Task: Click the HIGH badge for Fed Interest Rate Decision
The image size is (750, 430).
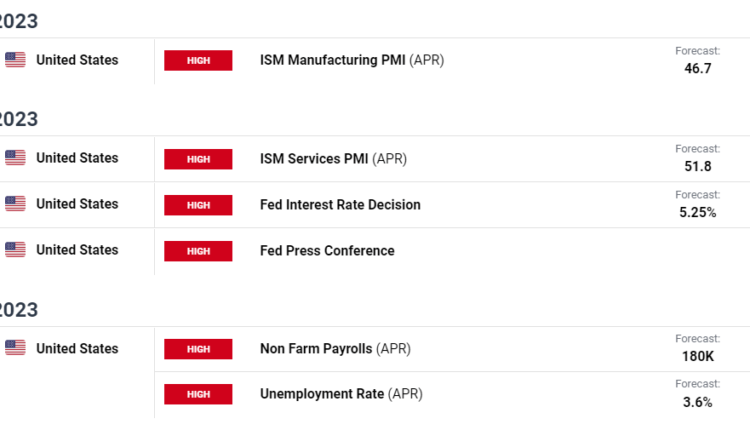Action: [x=198, y=205]
